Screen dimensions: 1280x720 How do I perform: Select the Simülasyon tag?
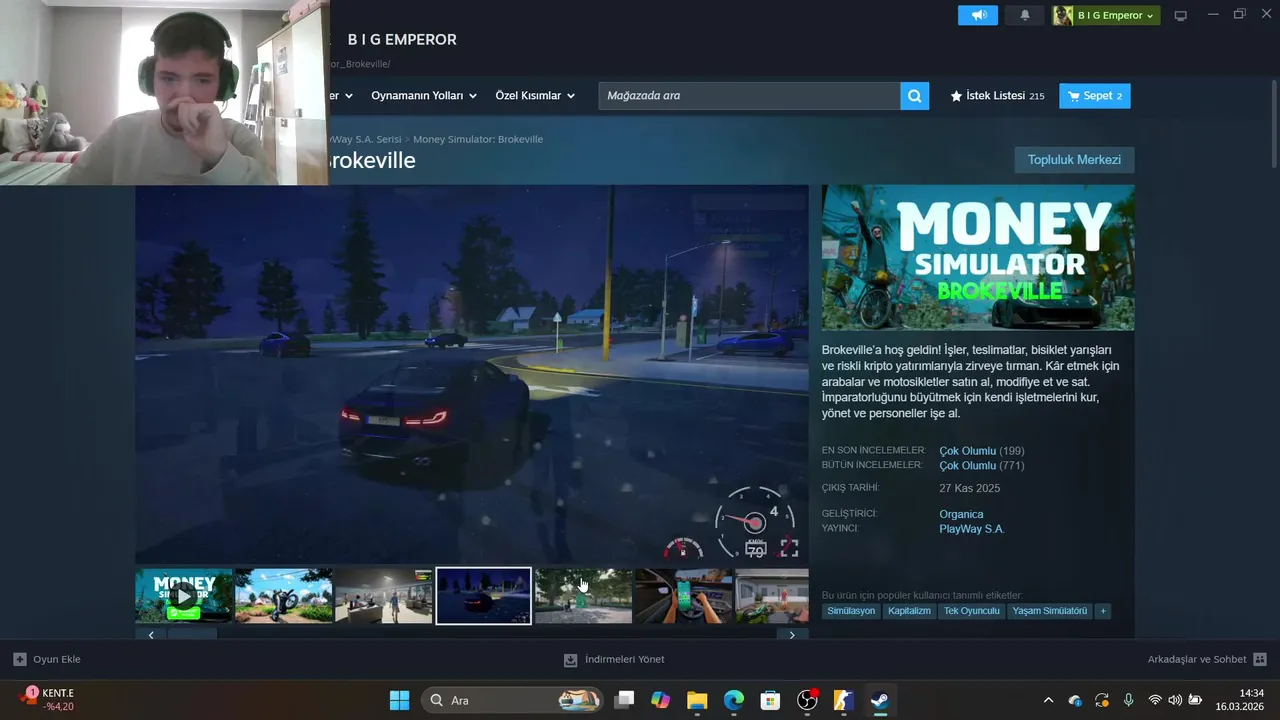(x=851, y=611)
